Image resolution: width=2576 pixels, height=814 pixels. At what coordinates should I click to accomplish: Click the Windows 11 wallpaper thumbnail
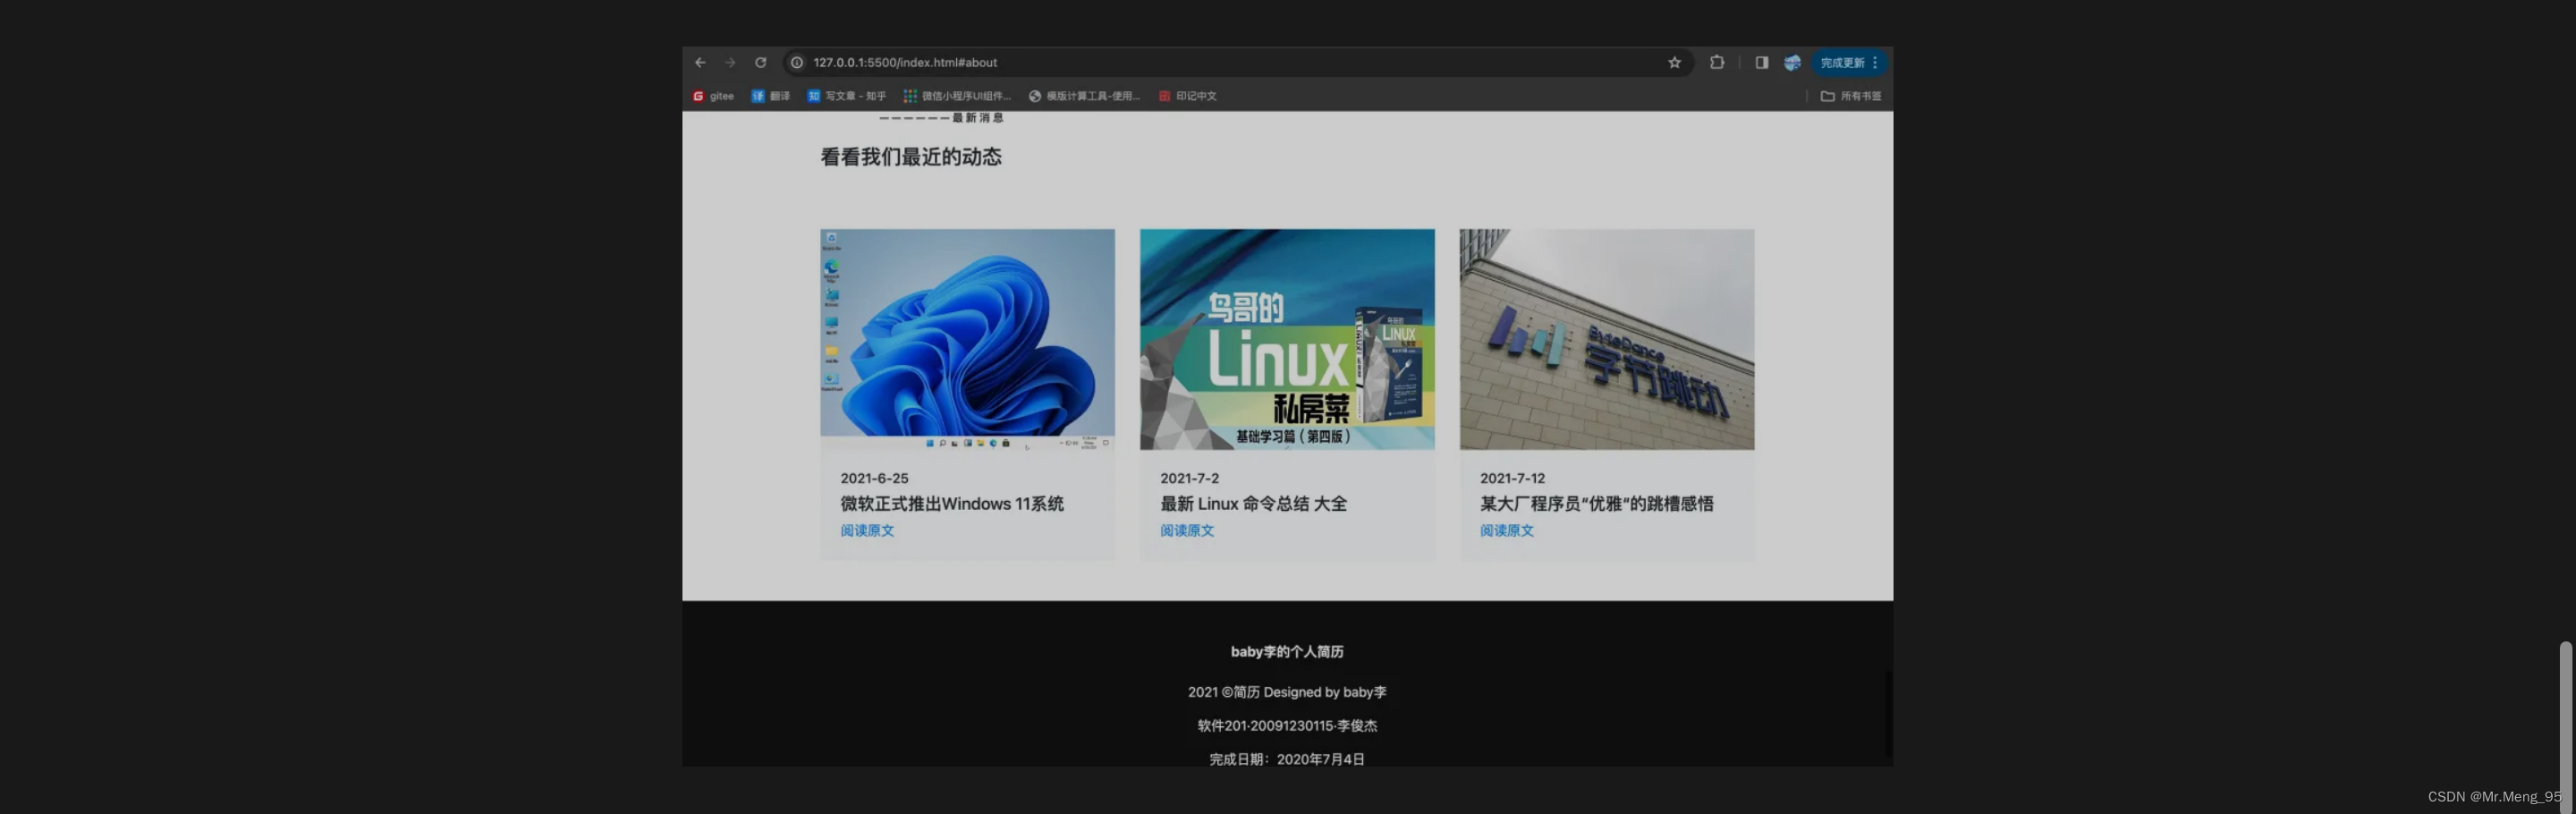click(x=967, y=339)
